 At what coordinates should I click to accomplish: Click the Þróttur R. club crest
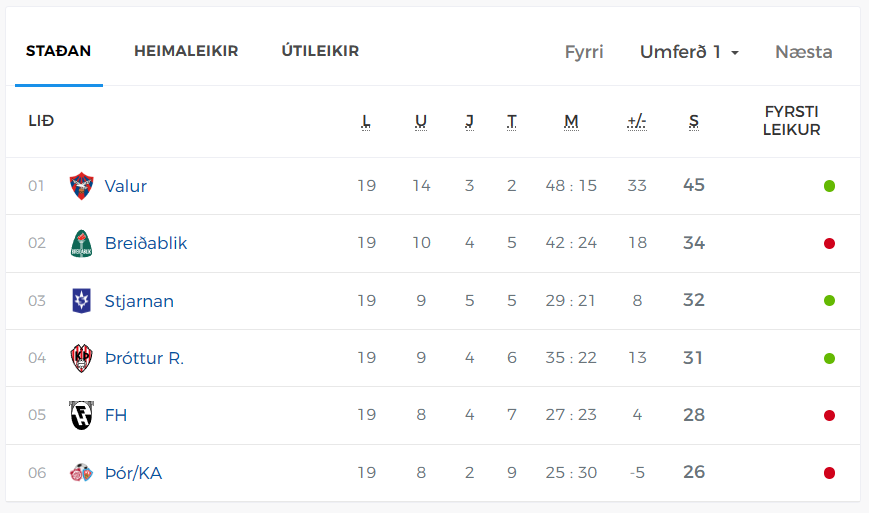coord(81,358)
